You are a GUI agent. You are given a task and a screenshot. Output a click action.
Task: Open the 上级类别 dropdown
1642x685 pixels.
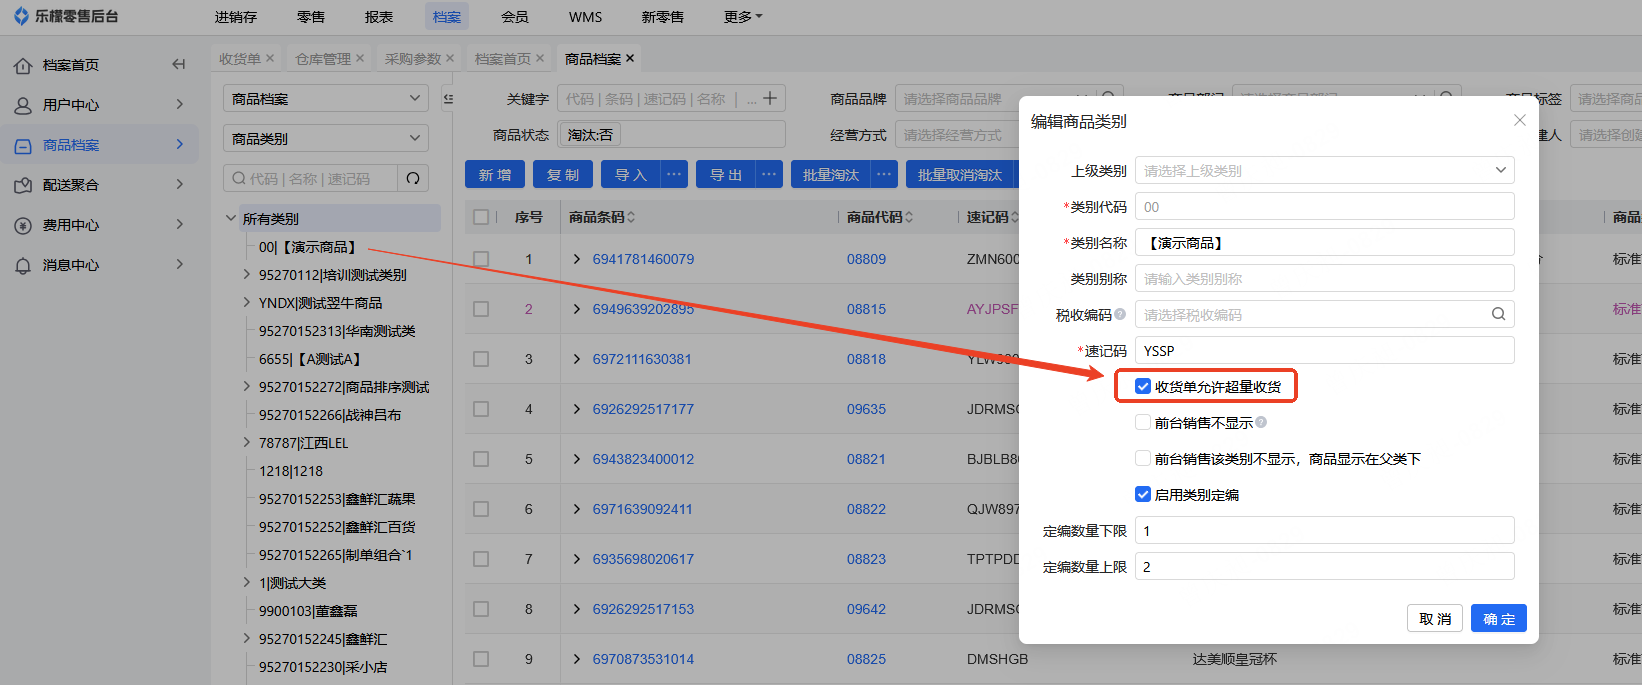coord(1324,170)
